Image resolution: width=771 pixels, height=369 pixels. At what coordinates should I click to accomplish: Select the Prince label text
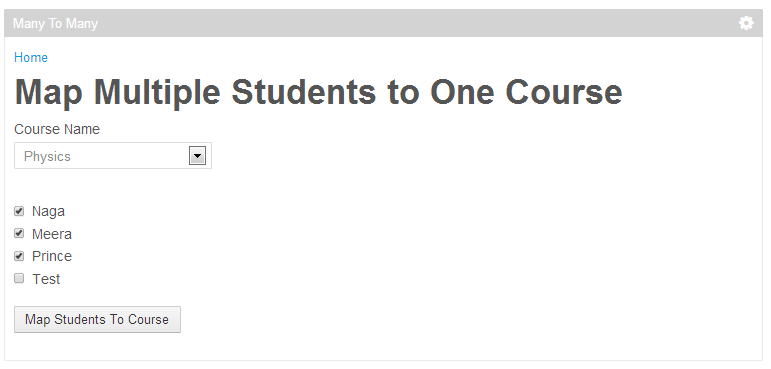click(52, 256)
